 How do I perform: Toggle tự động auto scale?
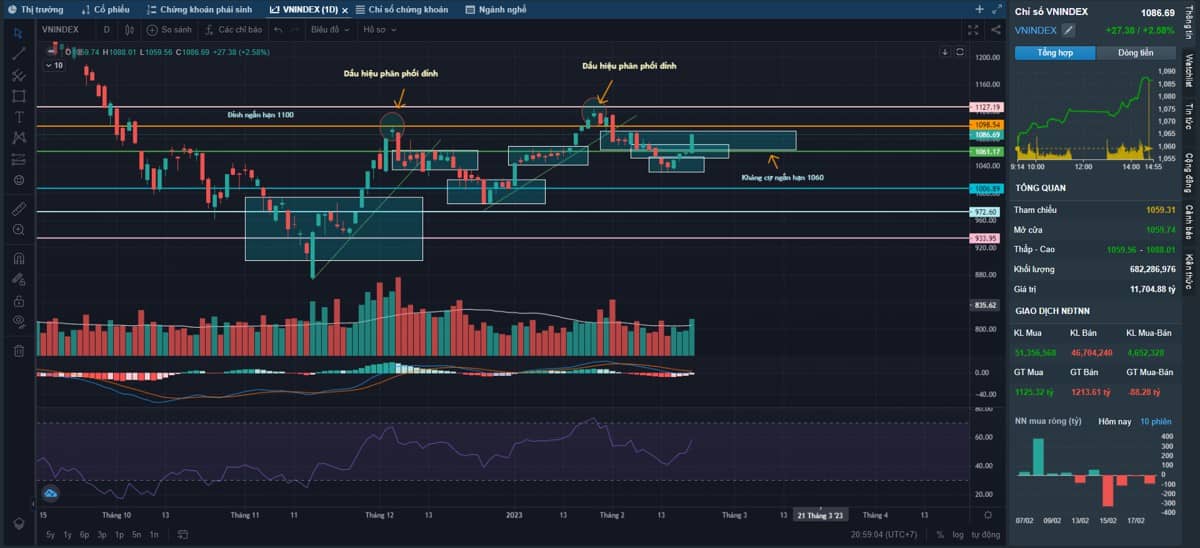[x=985, y=536]
